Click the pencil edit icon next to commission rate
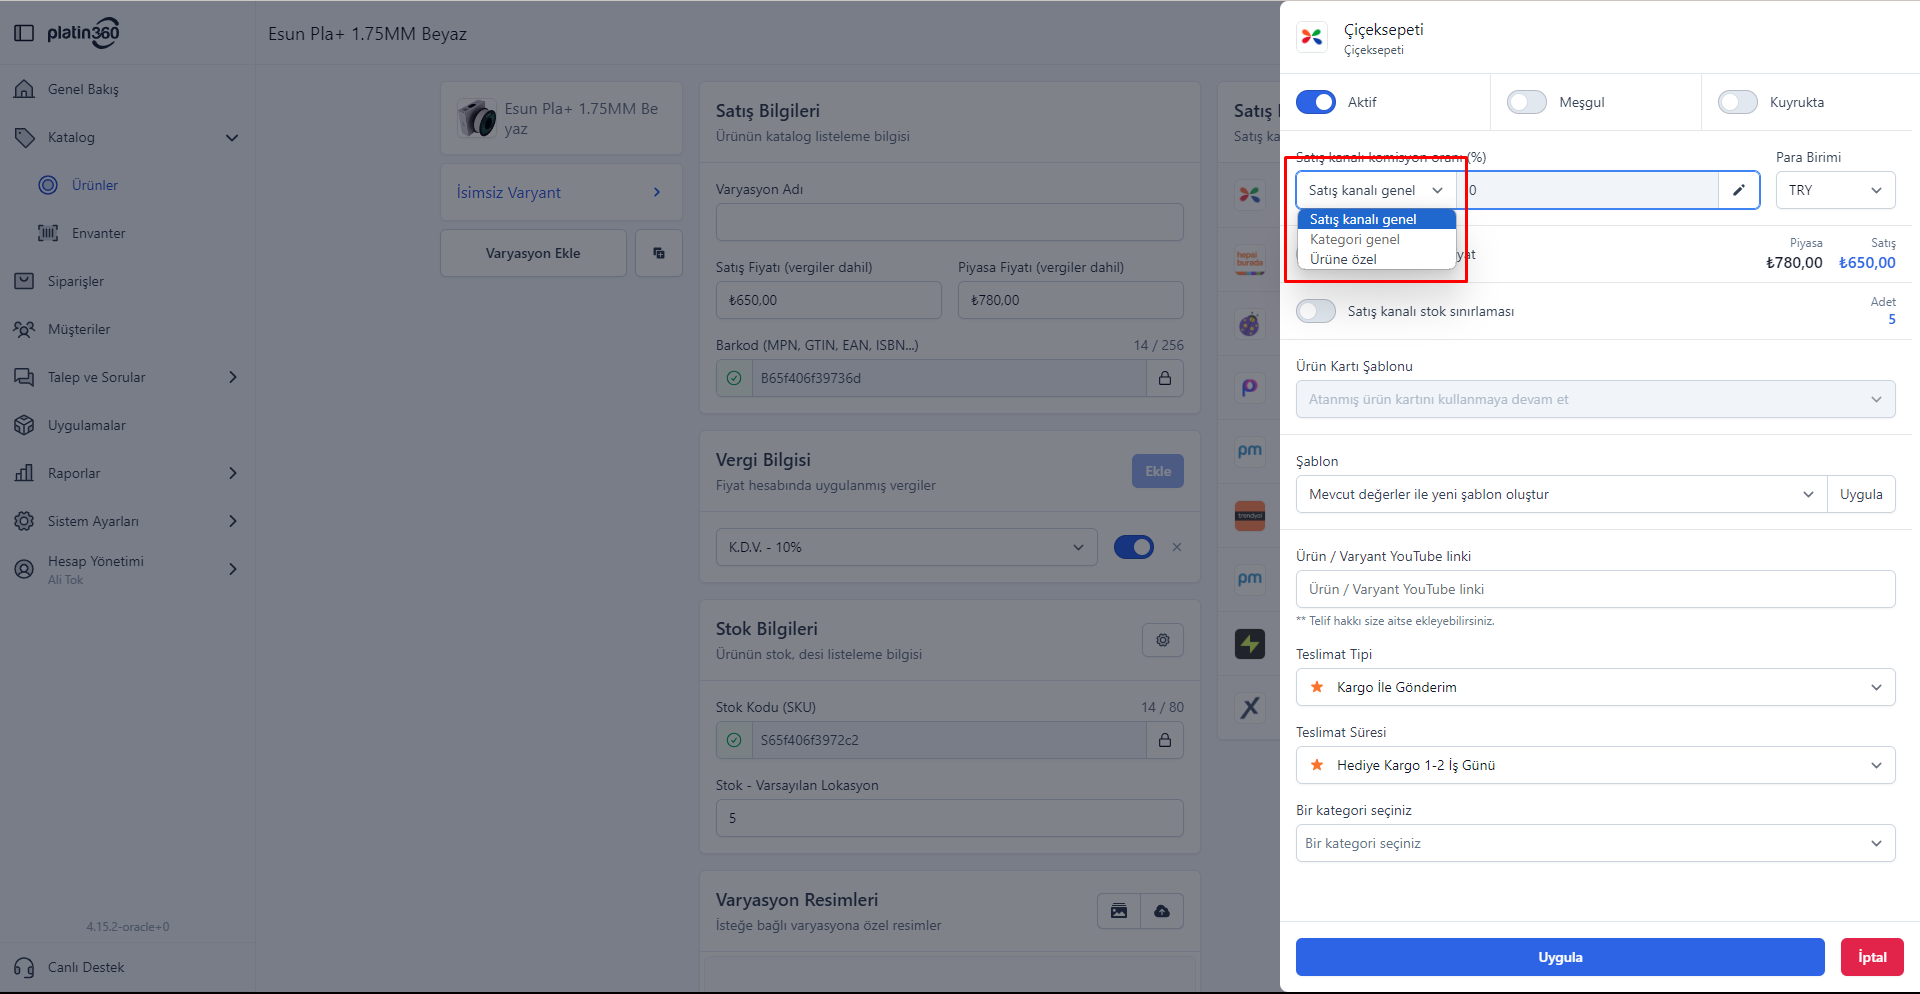The image size is (1920, 994). 1739,190
